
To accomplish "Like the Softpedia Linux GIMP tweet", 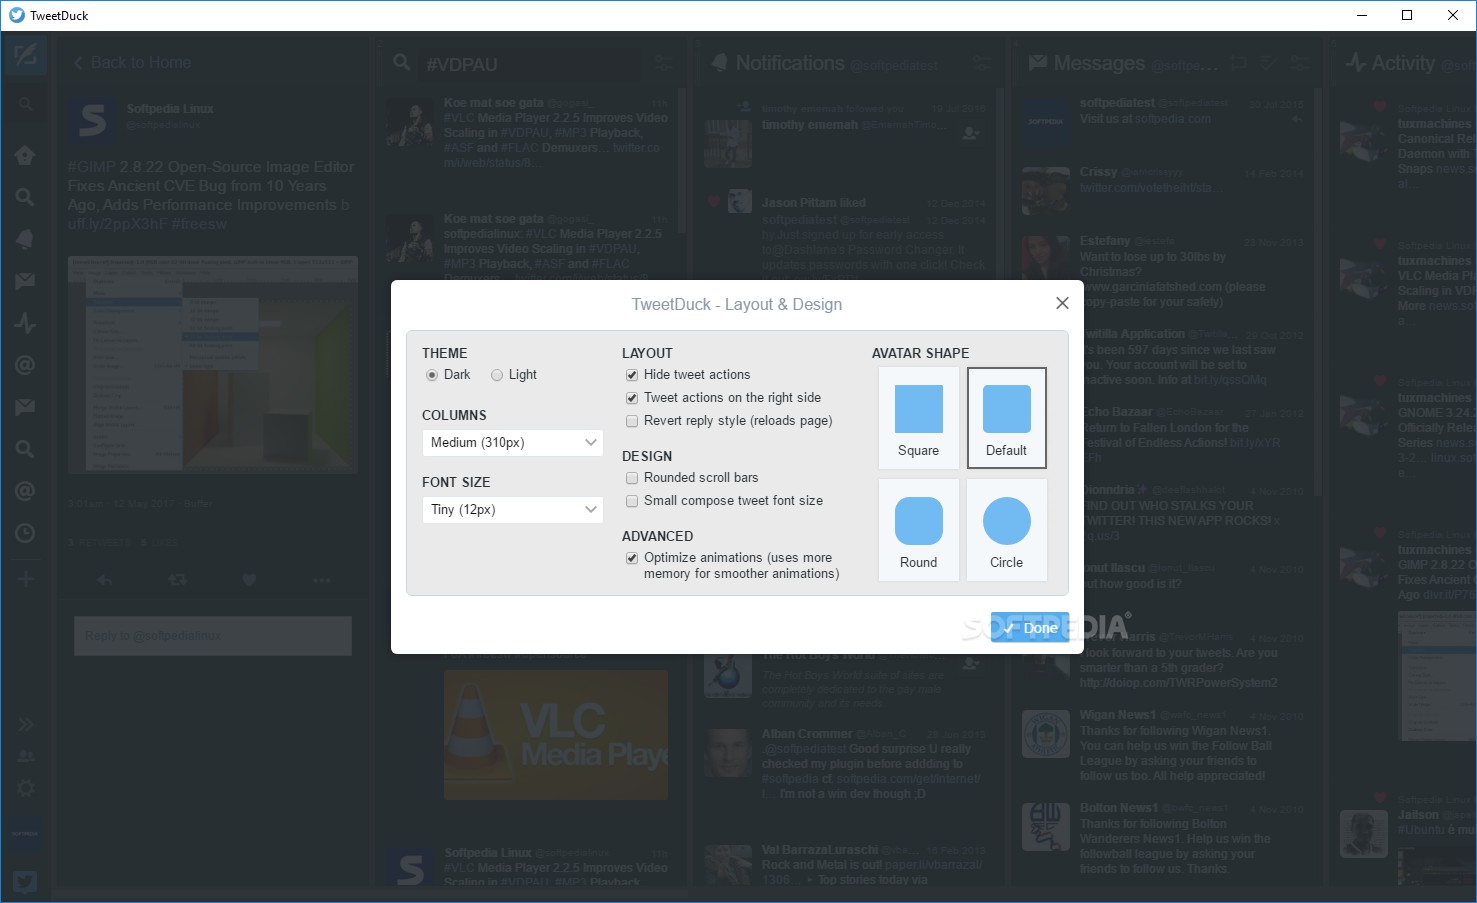I will point(249,580).
